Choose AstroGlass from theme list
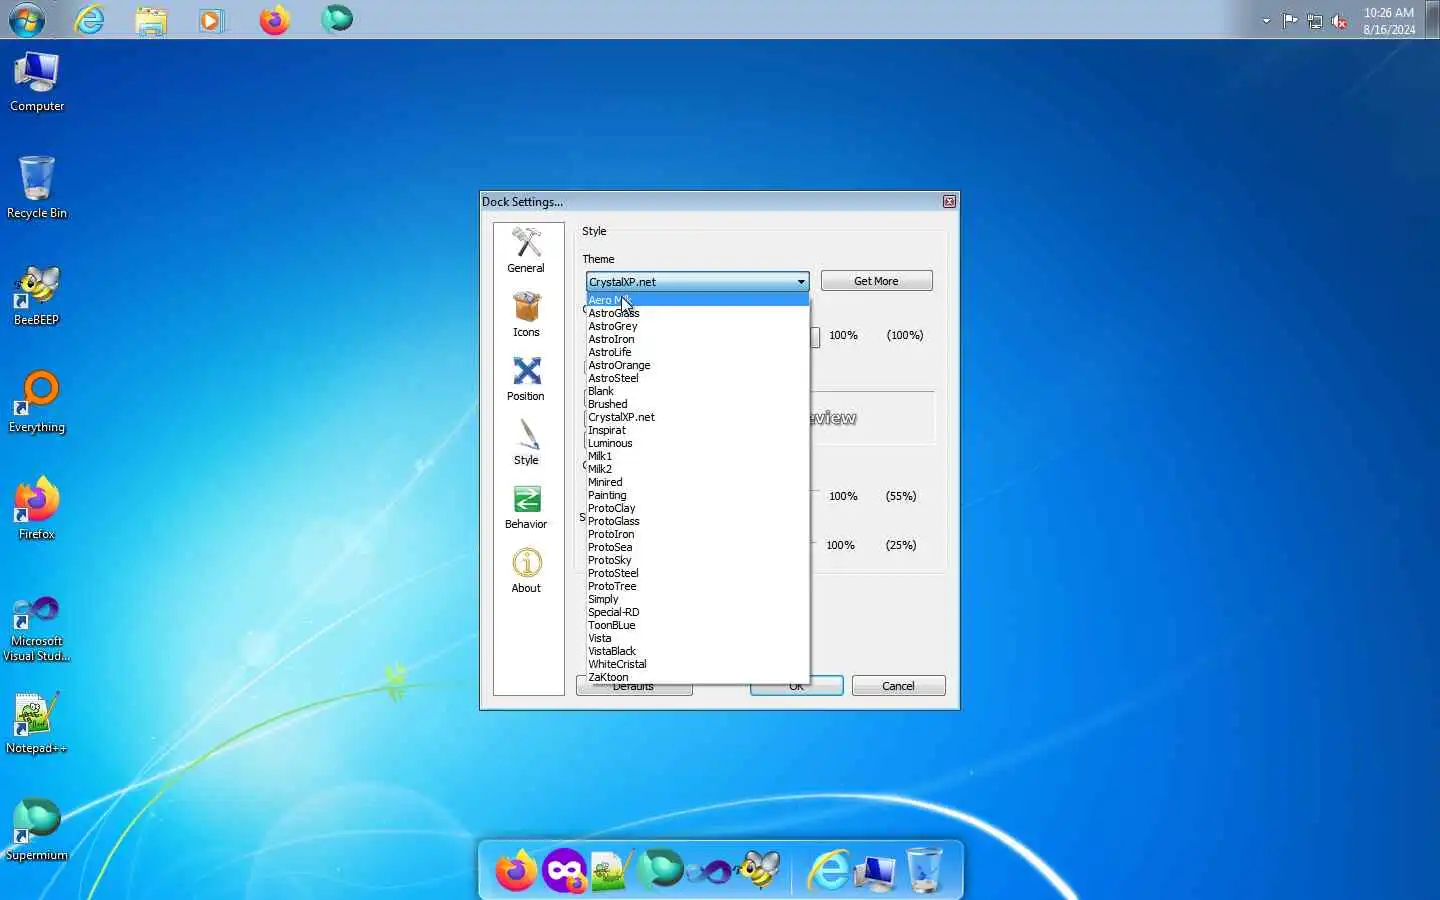The height and width of the screenshot is (900, 1440). (x=697, y=313)
